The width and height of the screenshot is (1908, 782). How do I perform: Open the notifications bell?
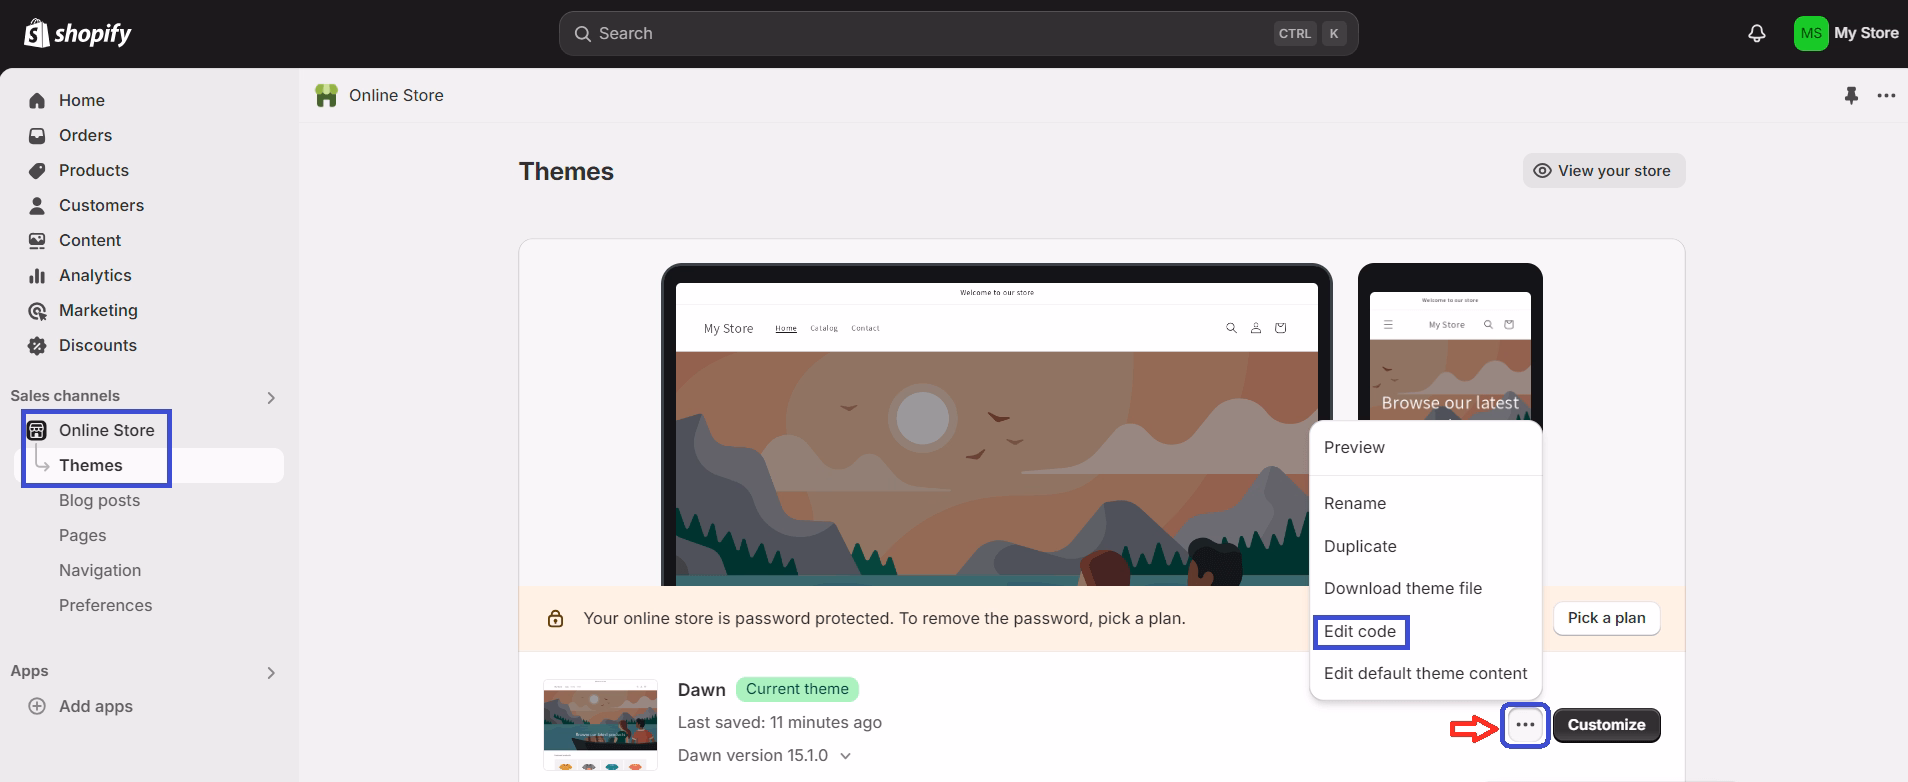pos(1756,33)
